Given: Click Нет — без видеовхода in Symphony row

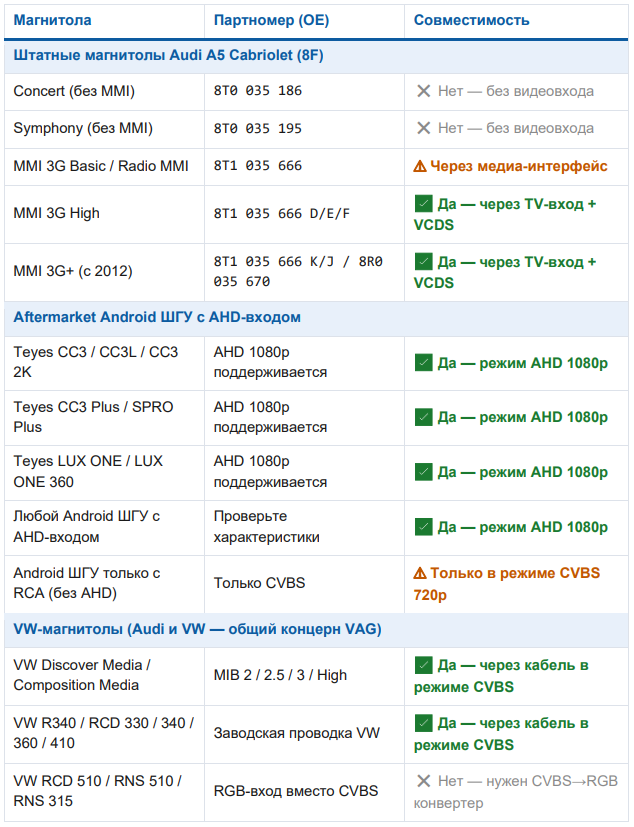Looking at the screenshot, I should pos(516,128).
